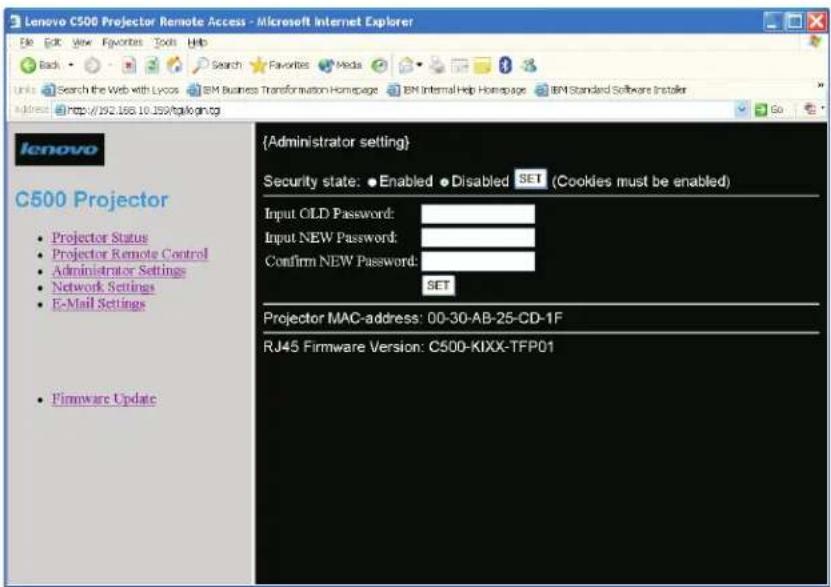Open the Projector Remote Control link
This screenshot has height=587, width=831.
click(x=130, y=254)
